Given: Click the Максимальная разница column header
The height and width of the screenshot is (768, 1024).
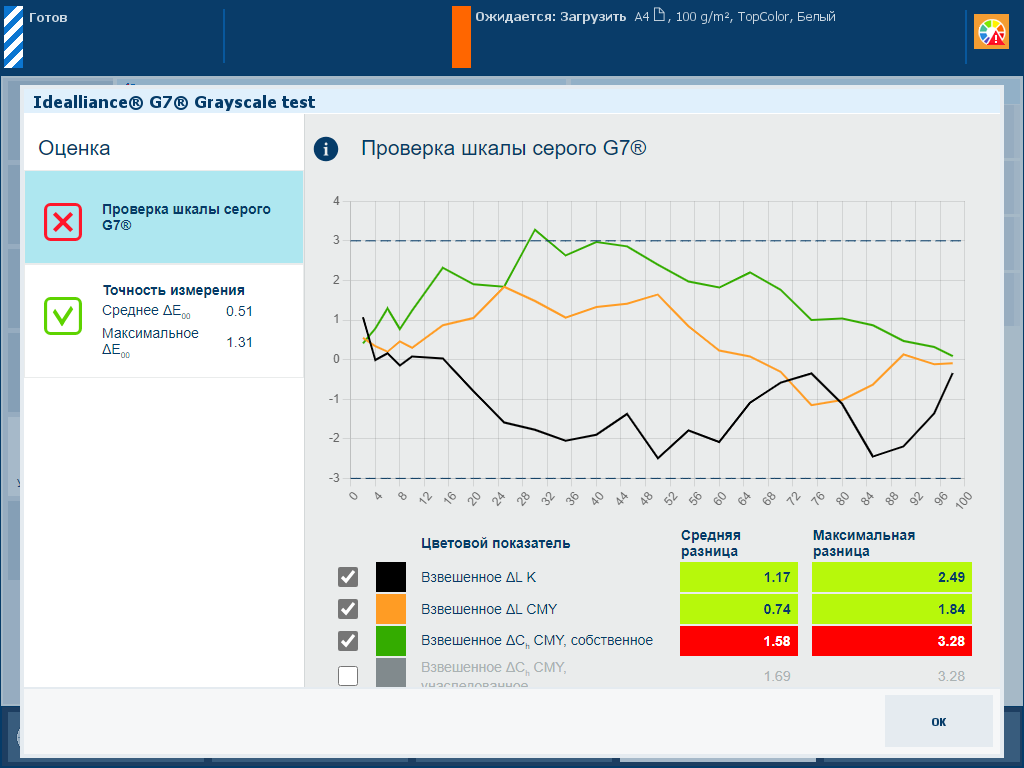Looking at the screenshot, I should 863,543.
